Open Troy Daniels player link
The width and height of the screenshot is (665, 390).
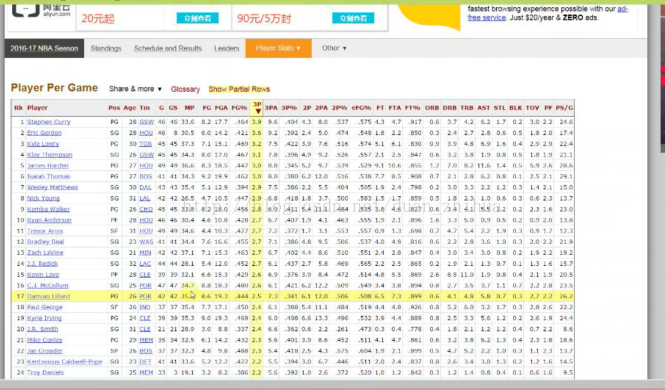(x=45, y=373)
